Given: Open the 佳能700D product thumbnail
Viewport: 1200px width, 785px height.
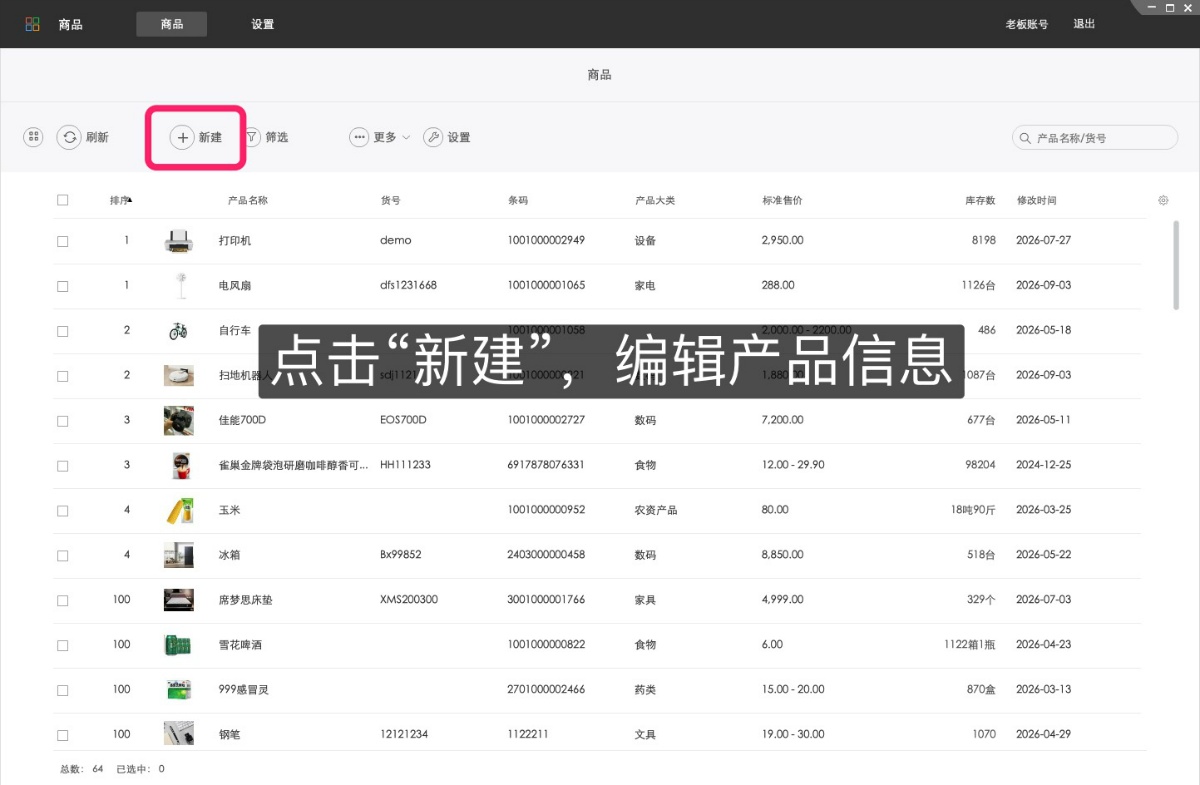Looking at the screenshot, I should 179,420.
